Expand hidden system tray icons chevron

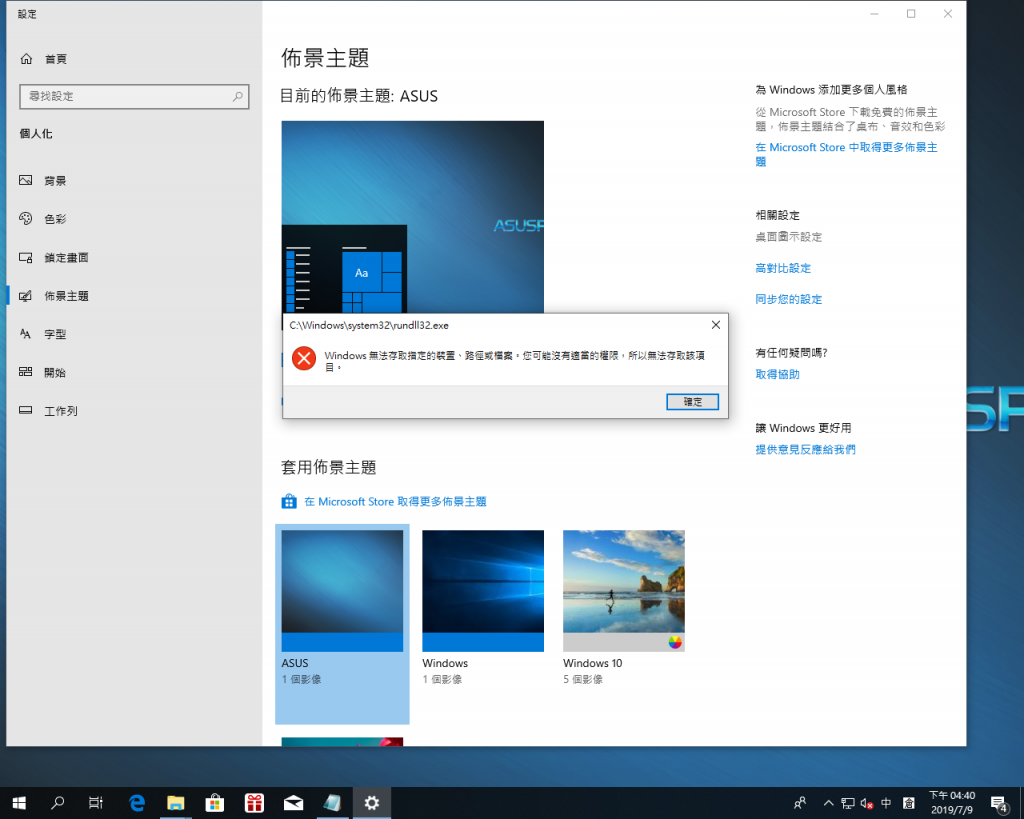pos(828,803)
